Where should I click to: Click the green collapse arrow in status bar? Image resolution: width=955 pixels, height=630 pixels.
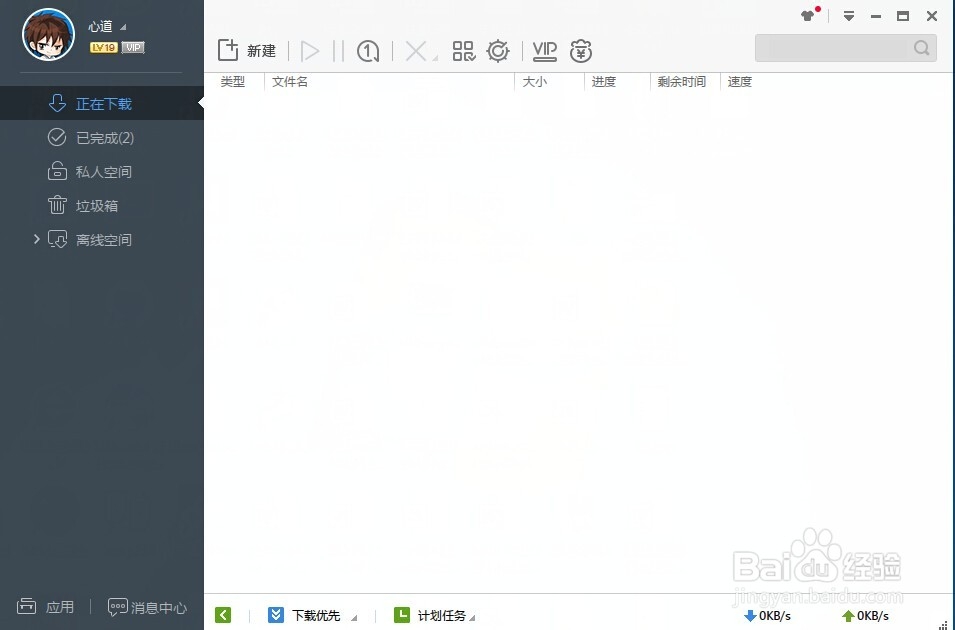coord(223,615)
